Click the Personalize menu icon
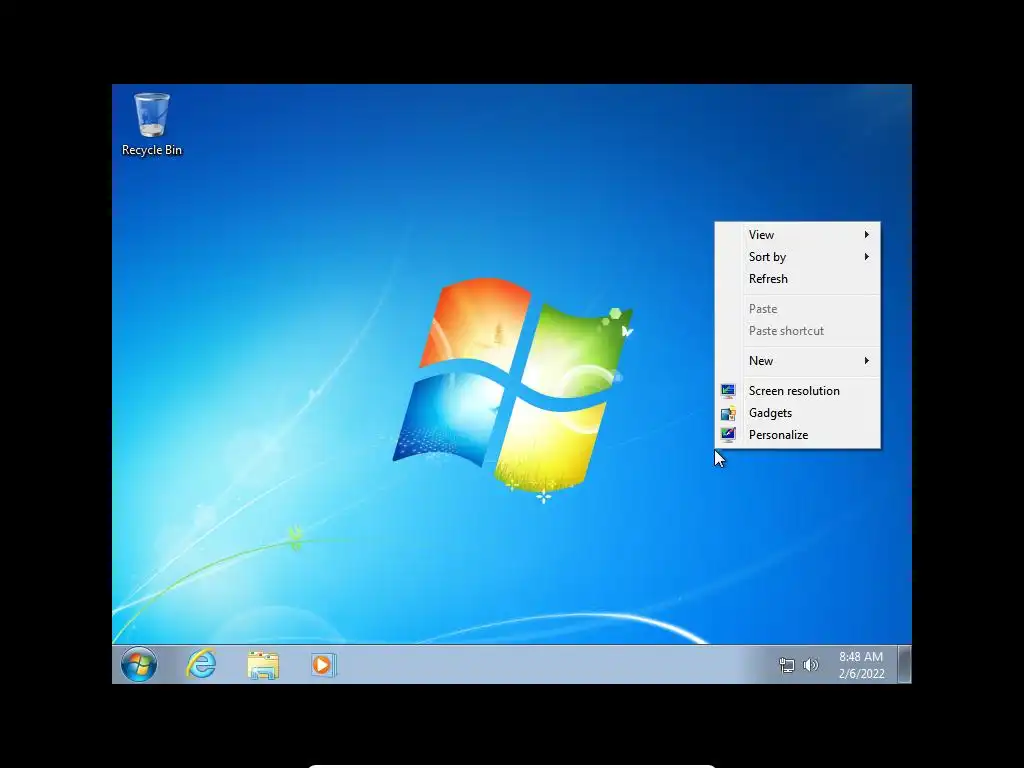Screen dimensions: 1024x768 (728, 435)
